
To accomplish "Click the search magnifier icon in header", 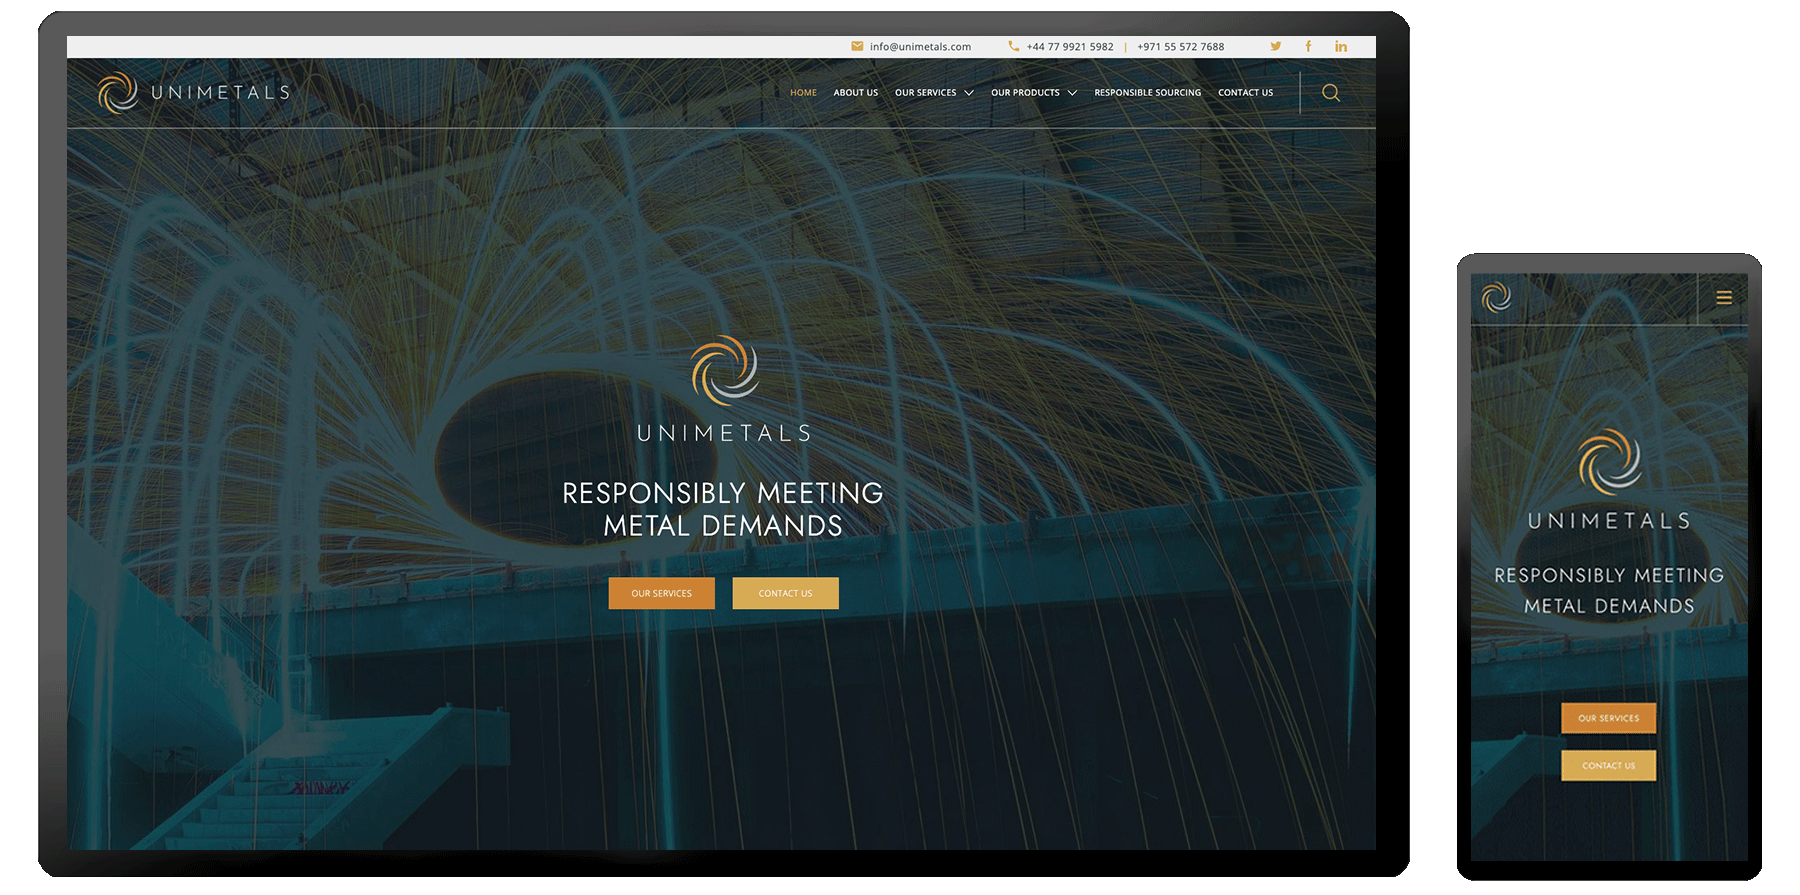I will point(1330,93).
